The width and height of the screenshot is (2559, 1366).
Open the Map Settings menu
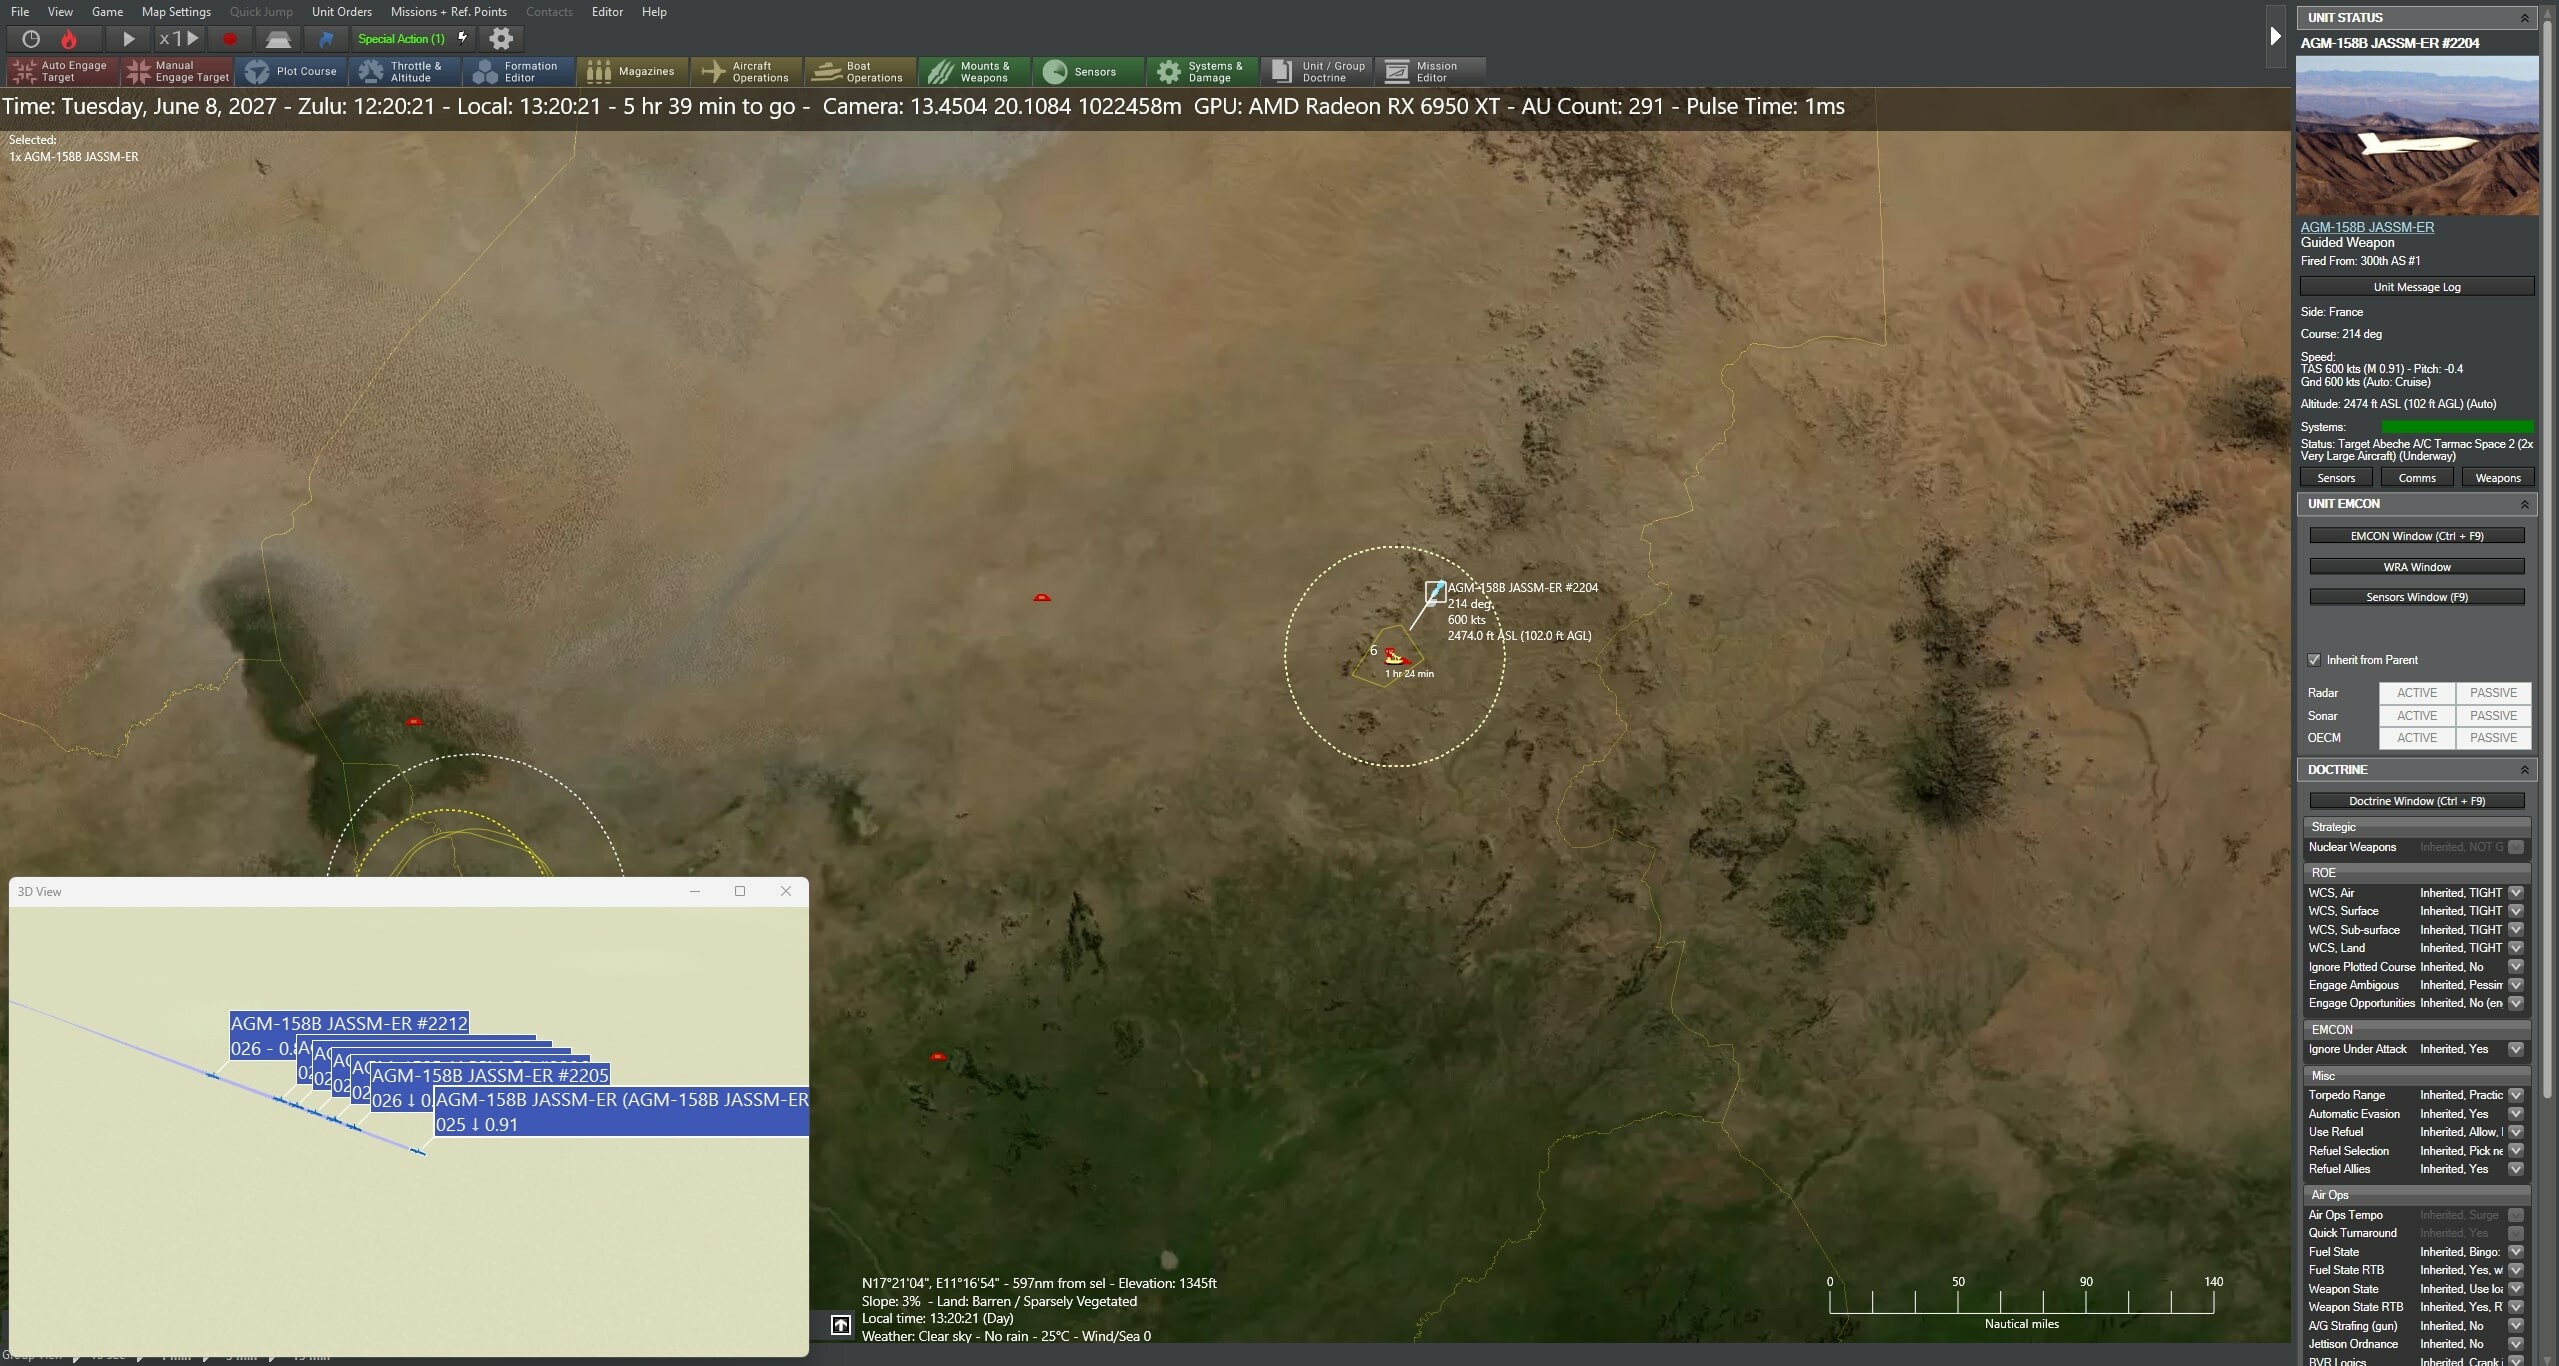coord(175,12)
